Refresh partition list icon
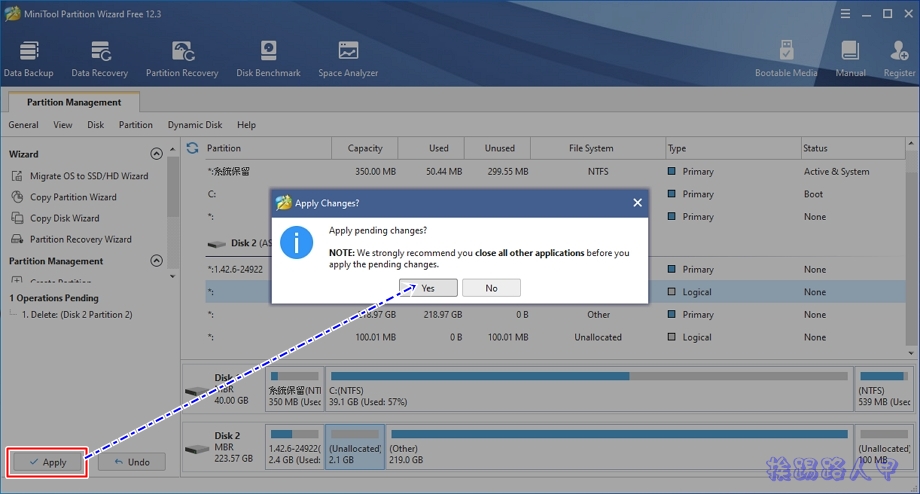920x494 pixels. point(192,148)
